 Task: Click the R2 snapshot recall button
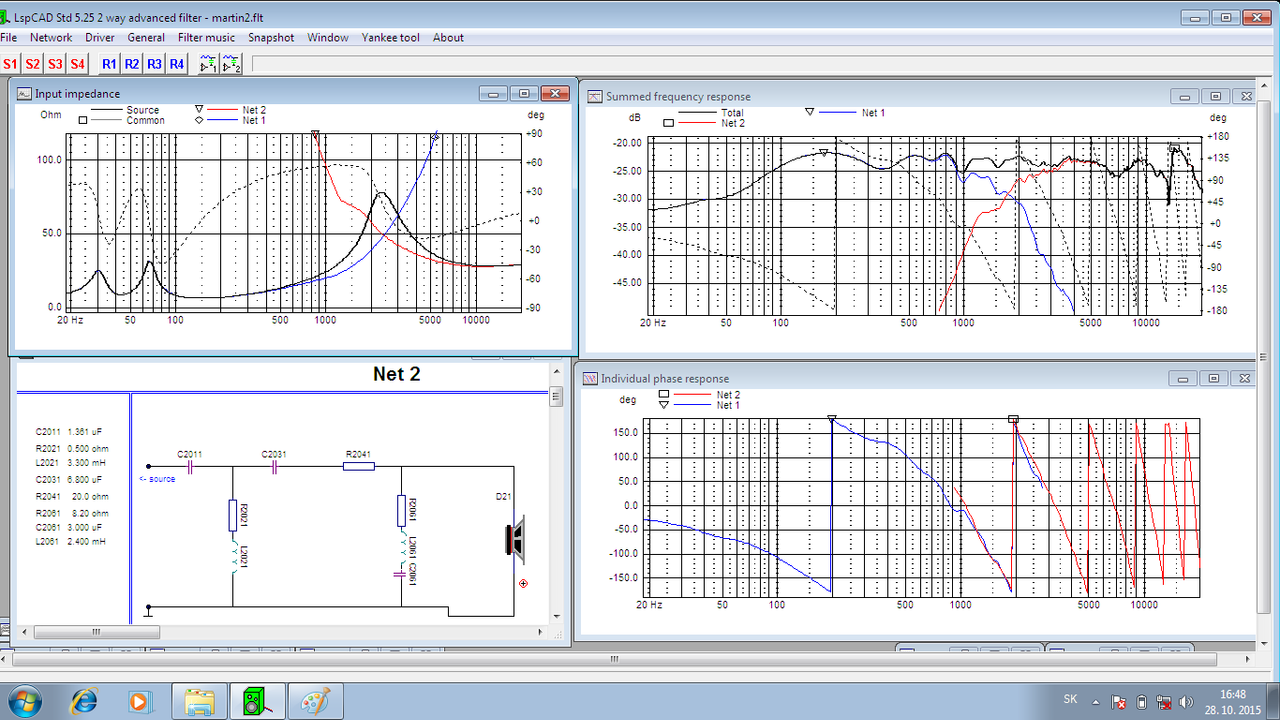pyautogui.click(x=132, y=64)
